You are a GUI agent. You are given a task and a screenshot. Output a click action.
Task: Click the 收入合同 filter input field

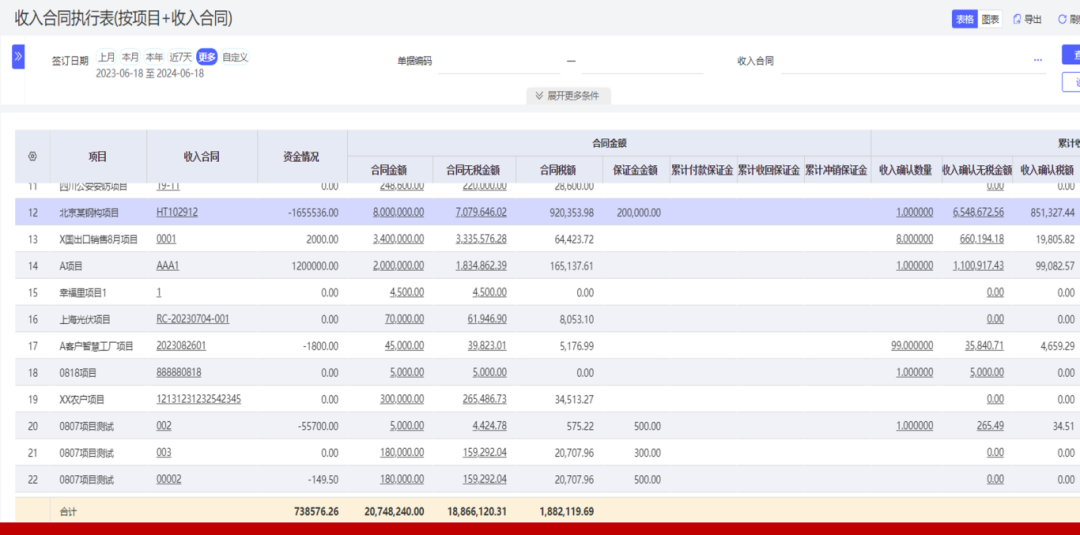(x=900, y=61)
